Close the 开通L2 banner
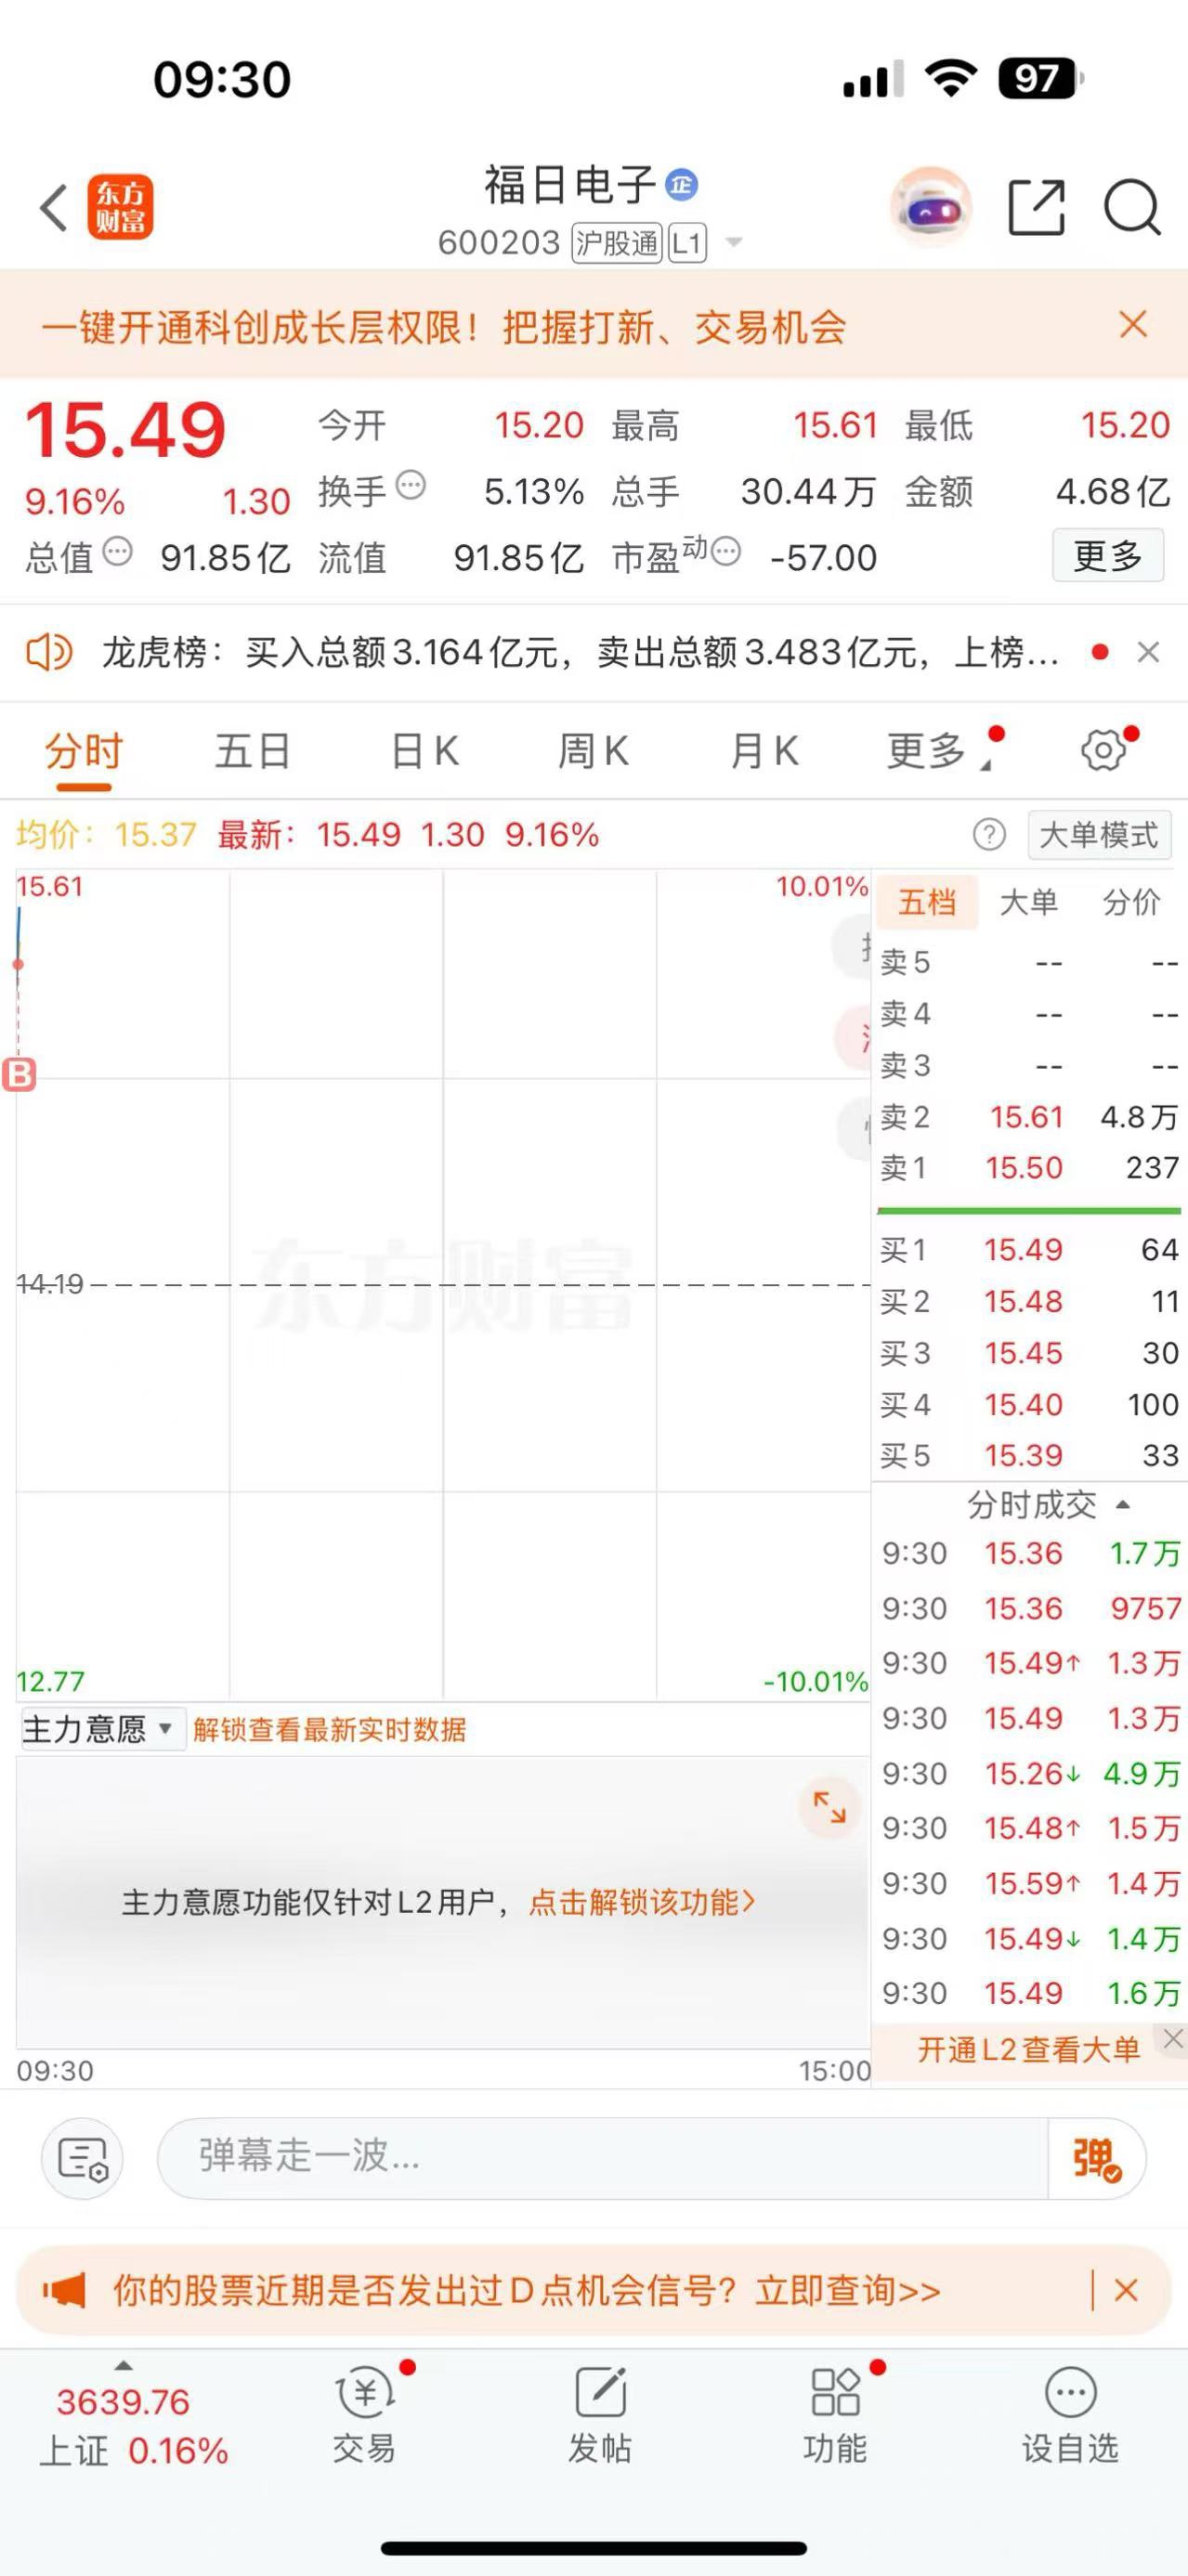 click(1172, 2038)
